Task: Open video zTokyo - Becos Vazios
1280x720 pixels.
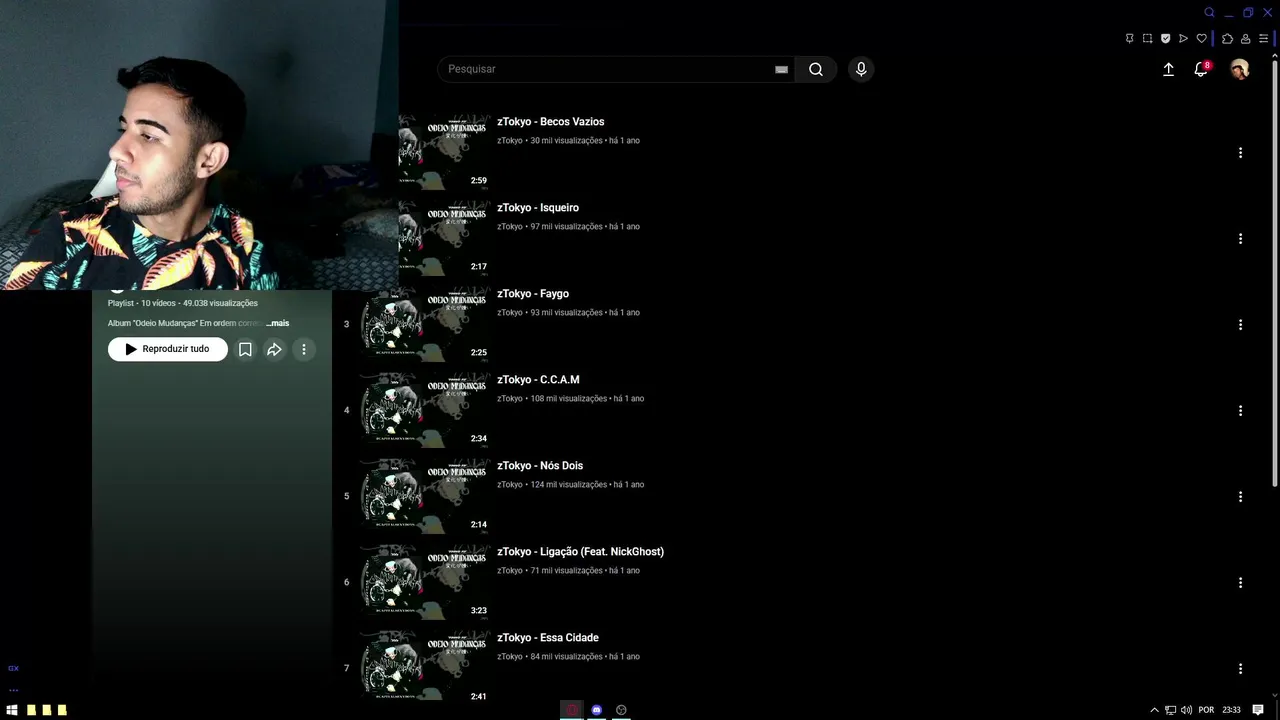Action: pos(550,122)
